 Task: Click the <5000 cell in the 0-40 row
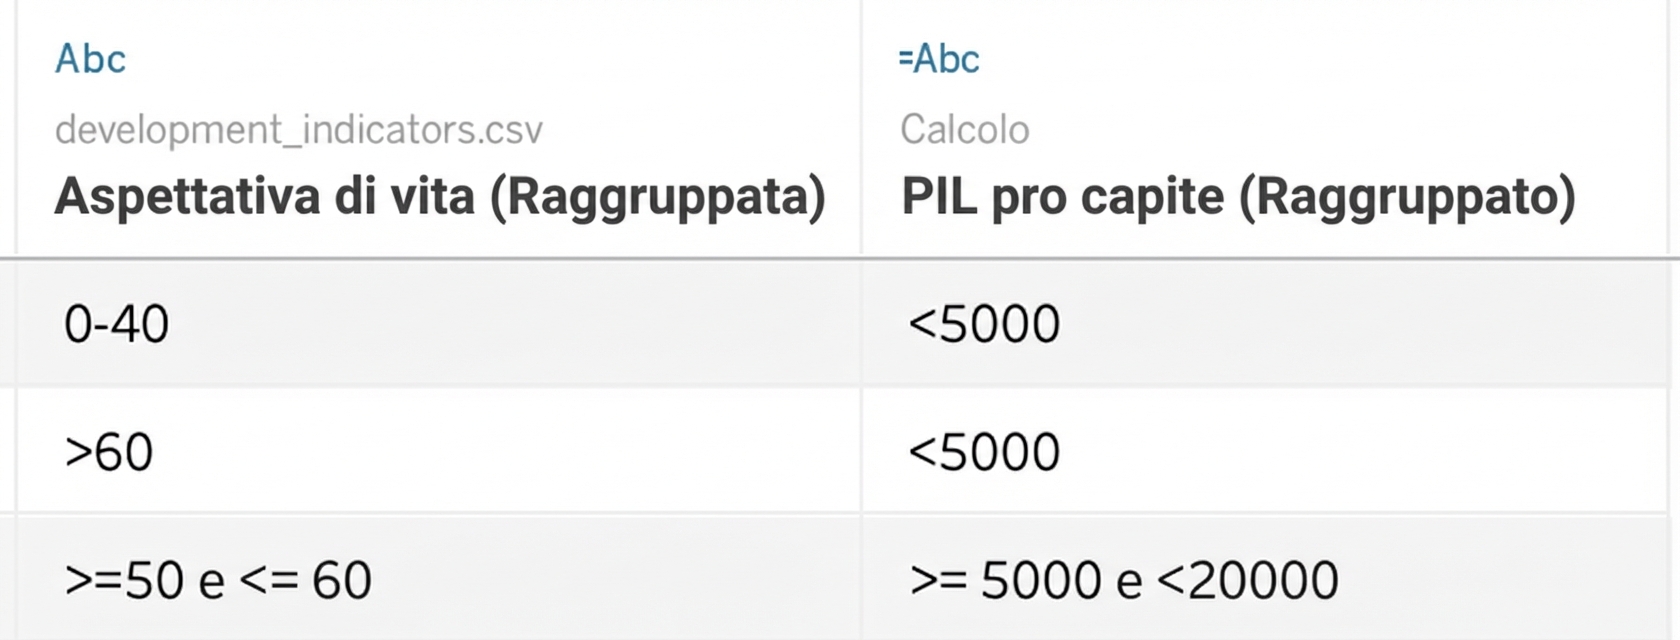coord(984,325)
